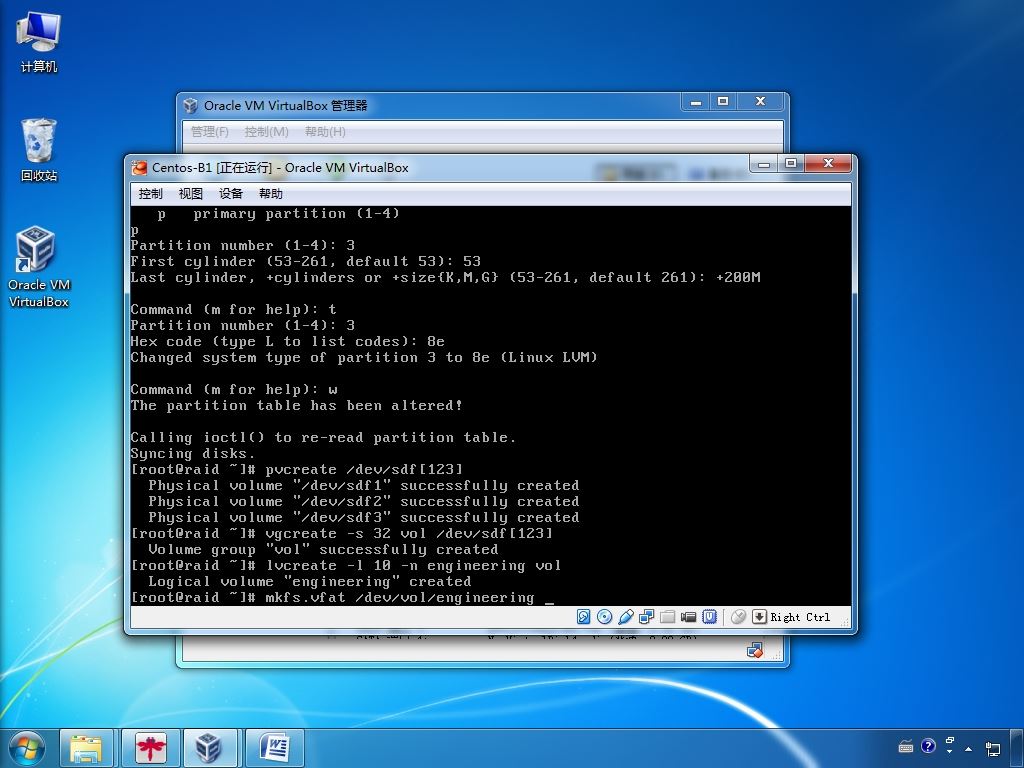Open the 视图 menu
Viewport: 1024px width, 768px height.
pos(191,193)
